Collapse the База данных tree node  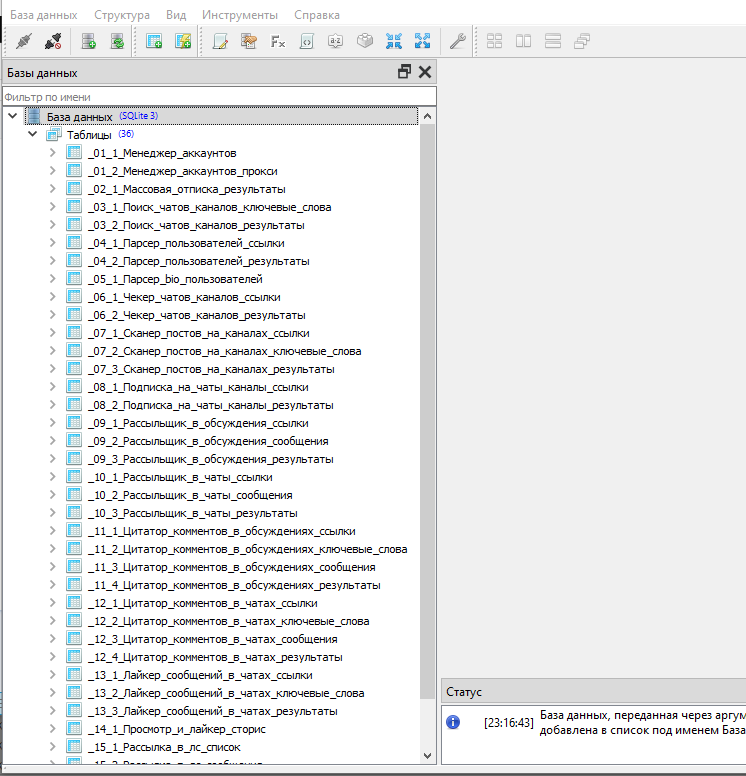click(13, 117)
